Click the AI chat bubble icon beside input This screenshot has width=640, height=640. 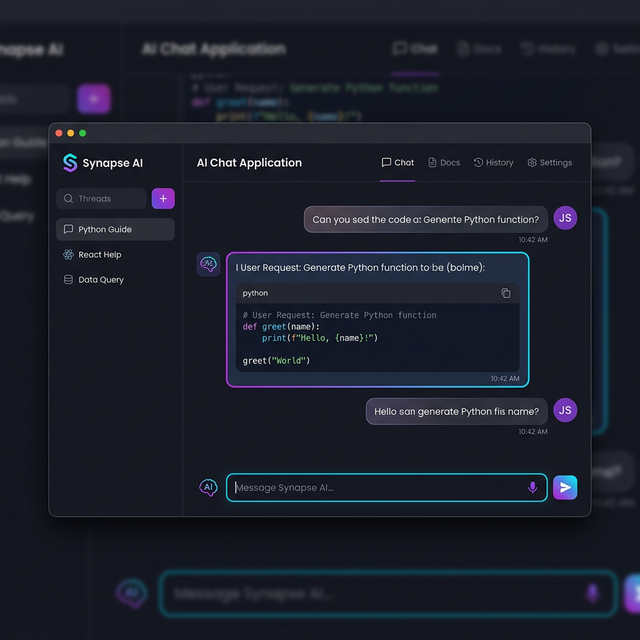coord(208,487)
